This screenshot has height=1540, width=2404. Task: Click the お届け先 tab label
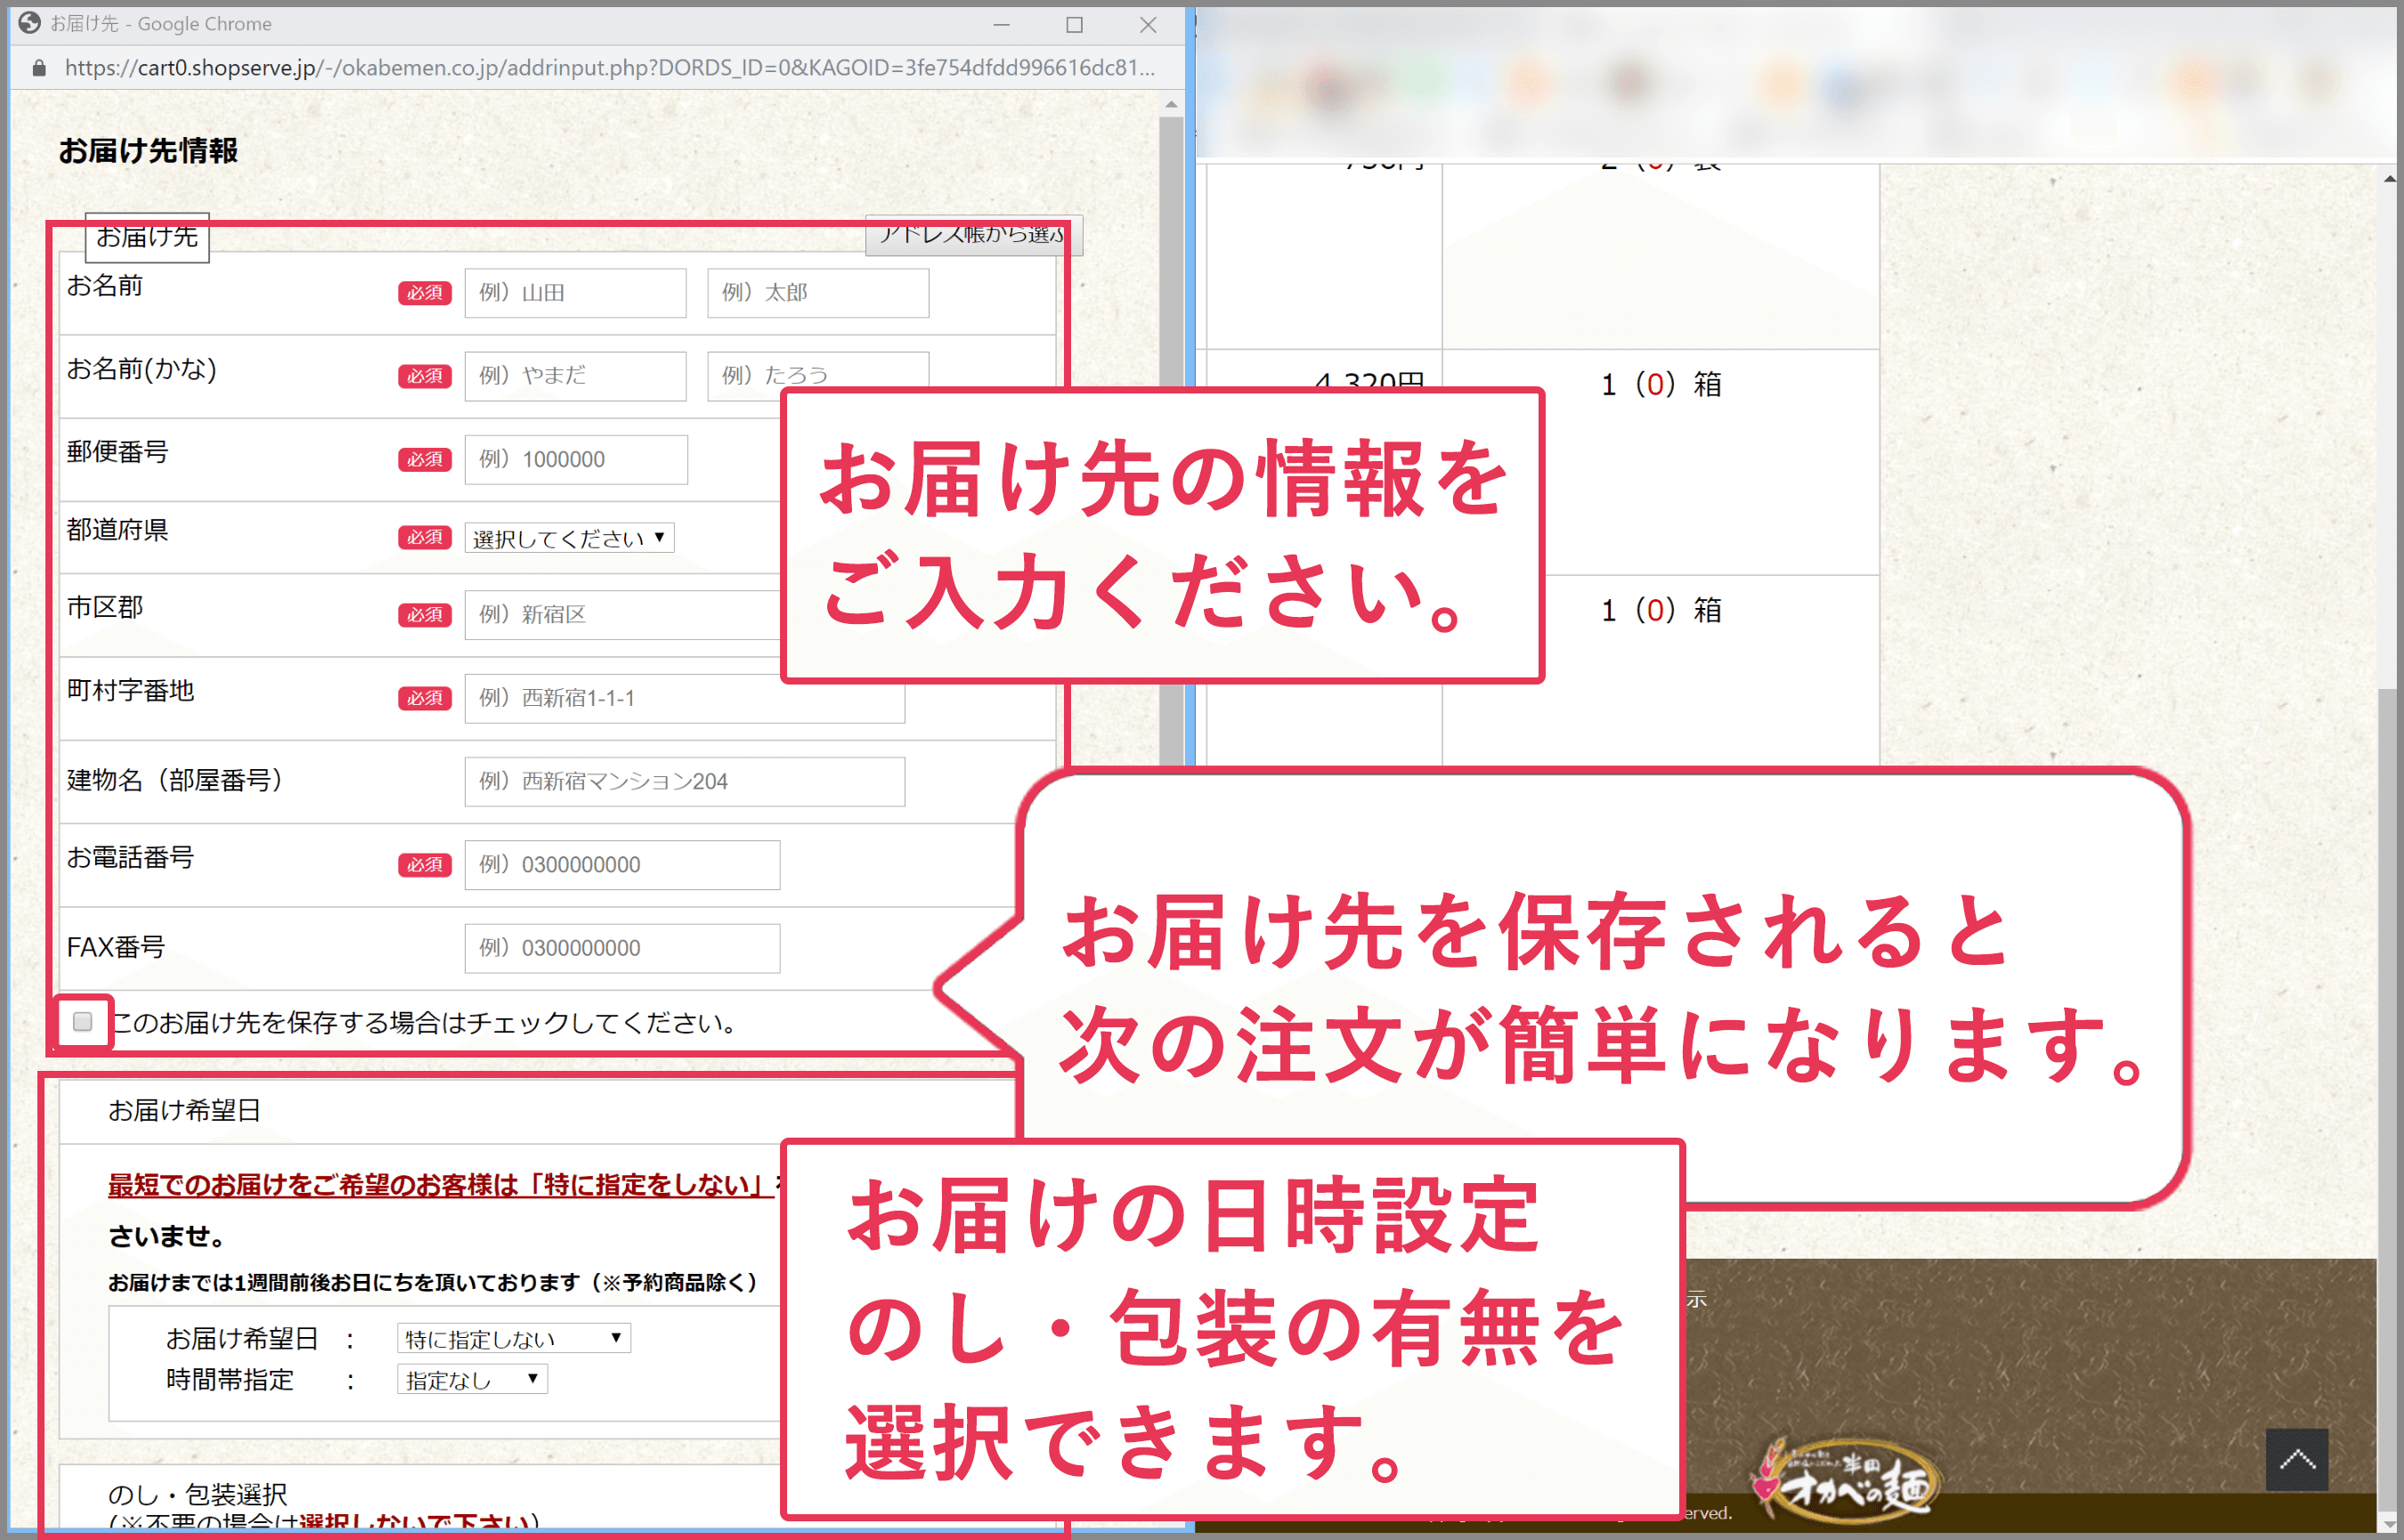point(147,237)
